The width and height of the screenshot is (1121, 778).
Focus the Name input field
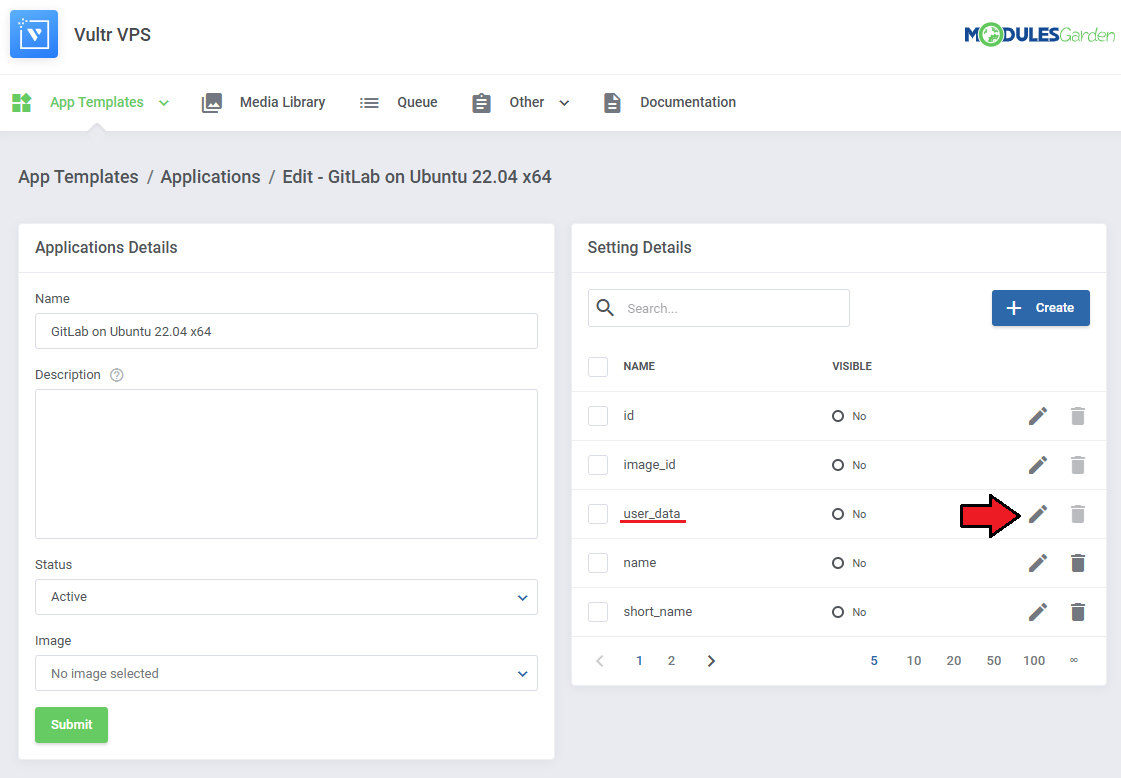click(286, 331)
